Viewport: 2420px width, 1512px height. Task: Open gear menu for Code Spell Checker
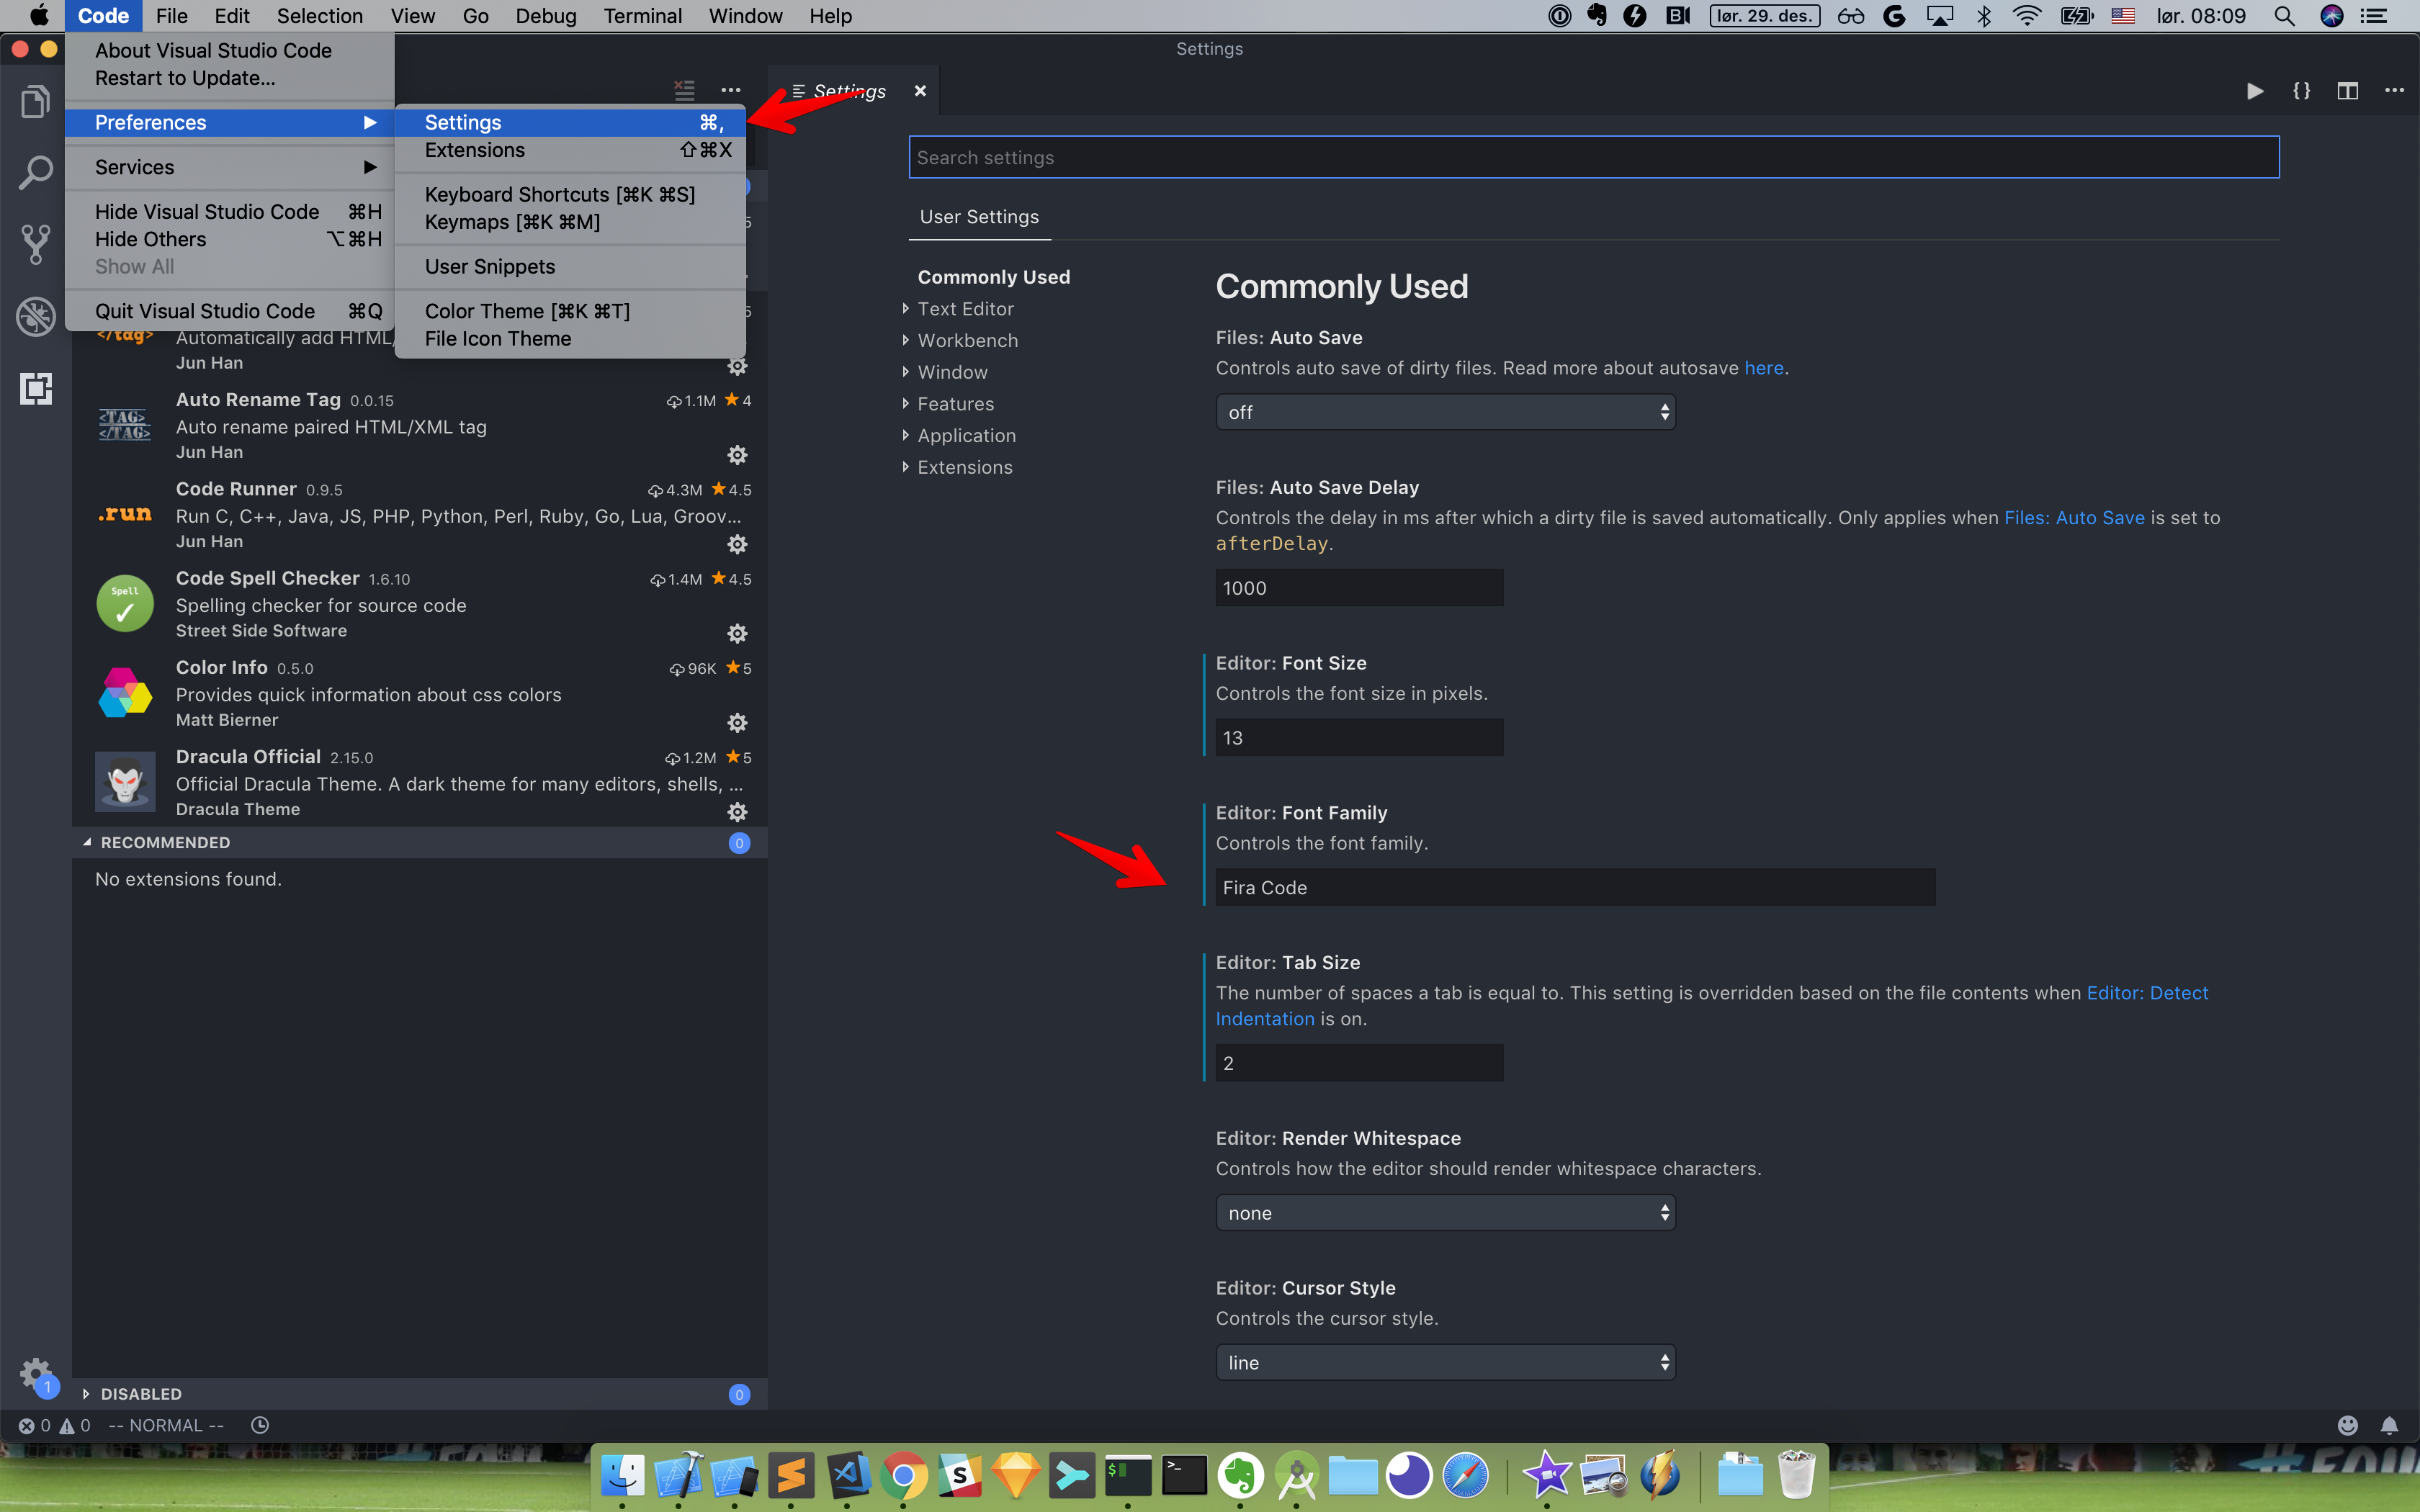737,633
